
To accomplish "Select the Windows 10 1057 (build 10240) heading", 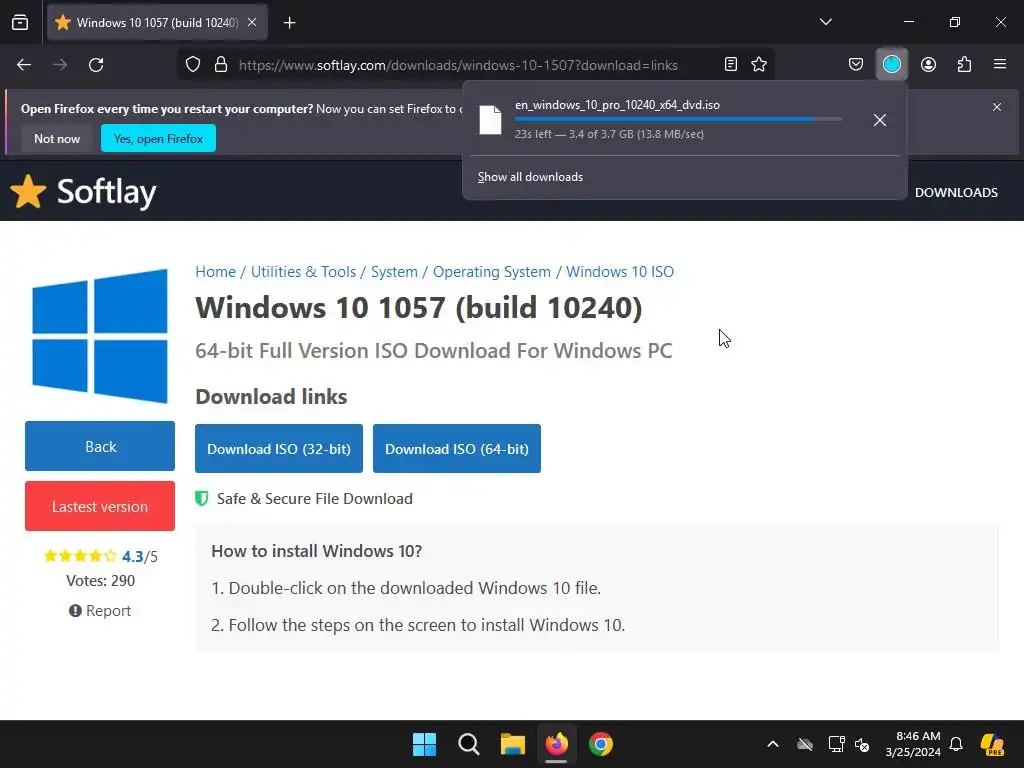I will point(419,308).
